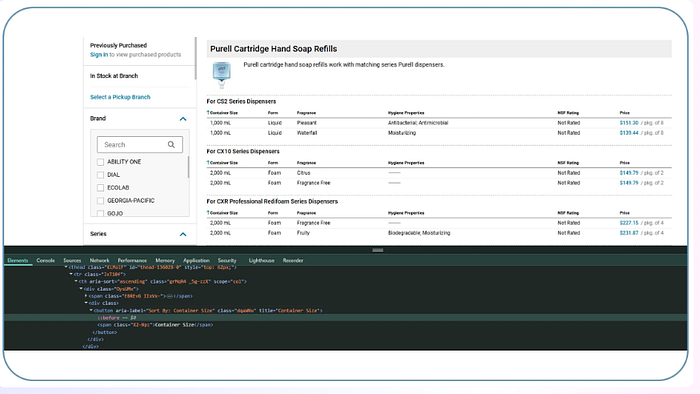Open the $227.15 price link
The width and height of the screenshot is (700, 394).
coord(629,223)
